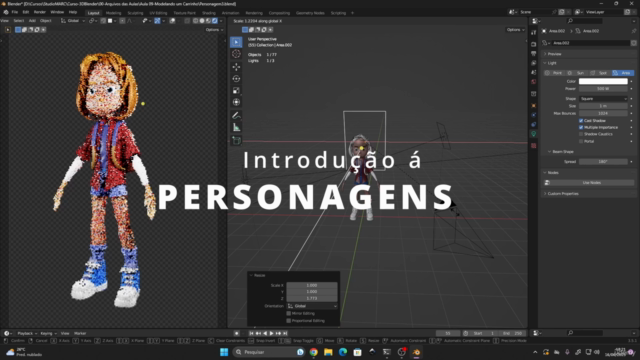This screenshot has width=640, height=360.
Task: Click the Scale X field in Resize panel
Action: click(312, 285)
